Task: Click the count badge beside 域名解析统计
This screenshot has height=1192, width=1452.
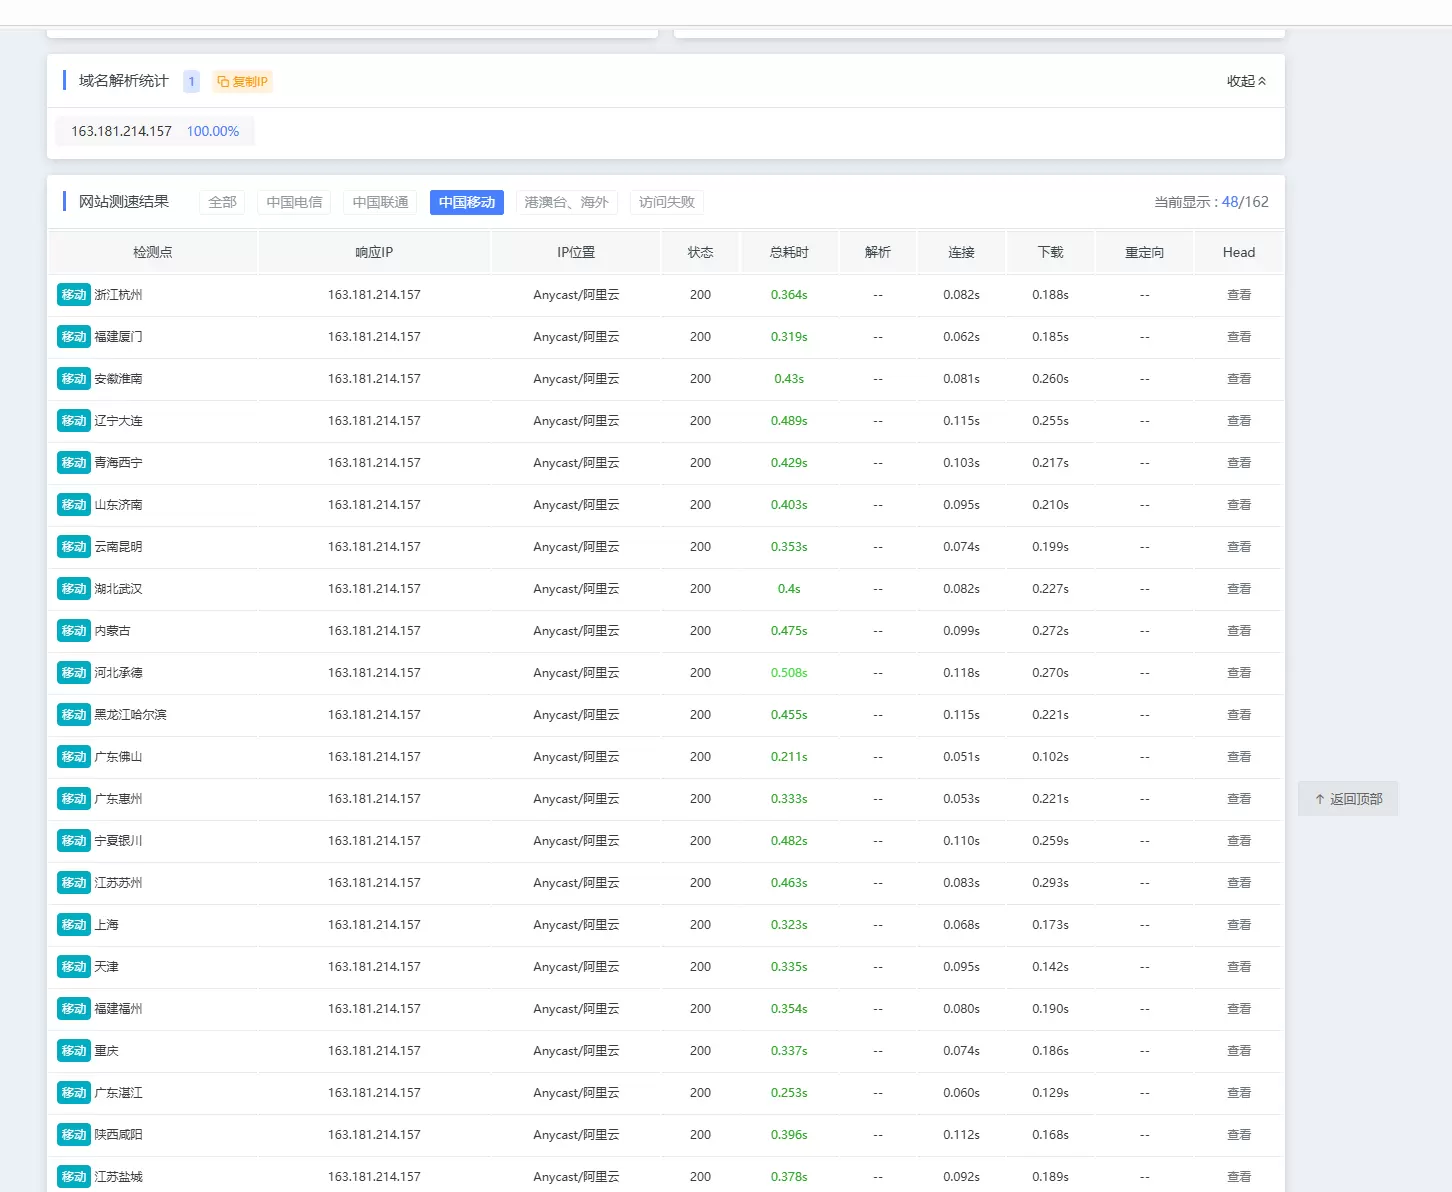Action: (191, 82)
